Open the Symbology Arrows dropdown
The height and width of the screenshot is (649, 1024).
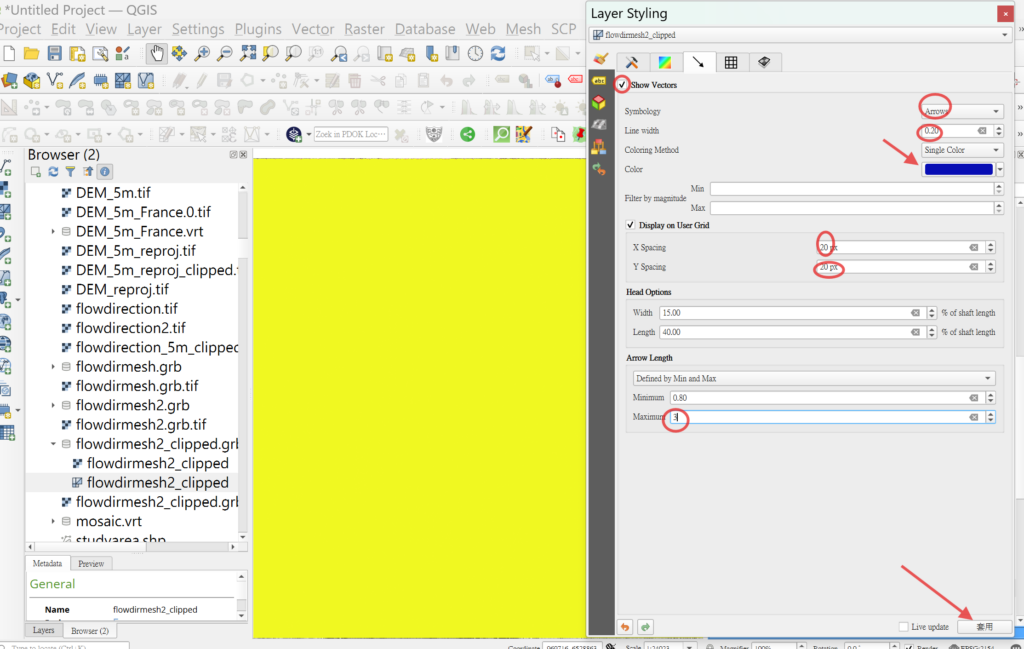coord(961,111)
